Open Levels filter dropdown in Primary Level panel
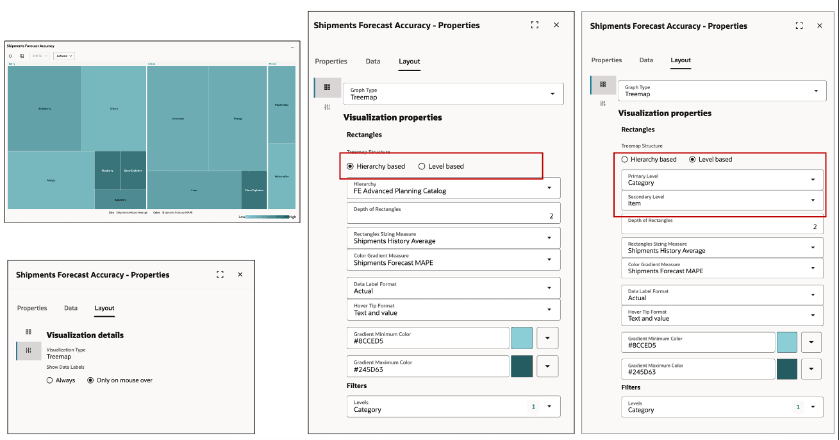Screen dimensions: 840x440 point(722,407)
